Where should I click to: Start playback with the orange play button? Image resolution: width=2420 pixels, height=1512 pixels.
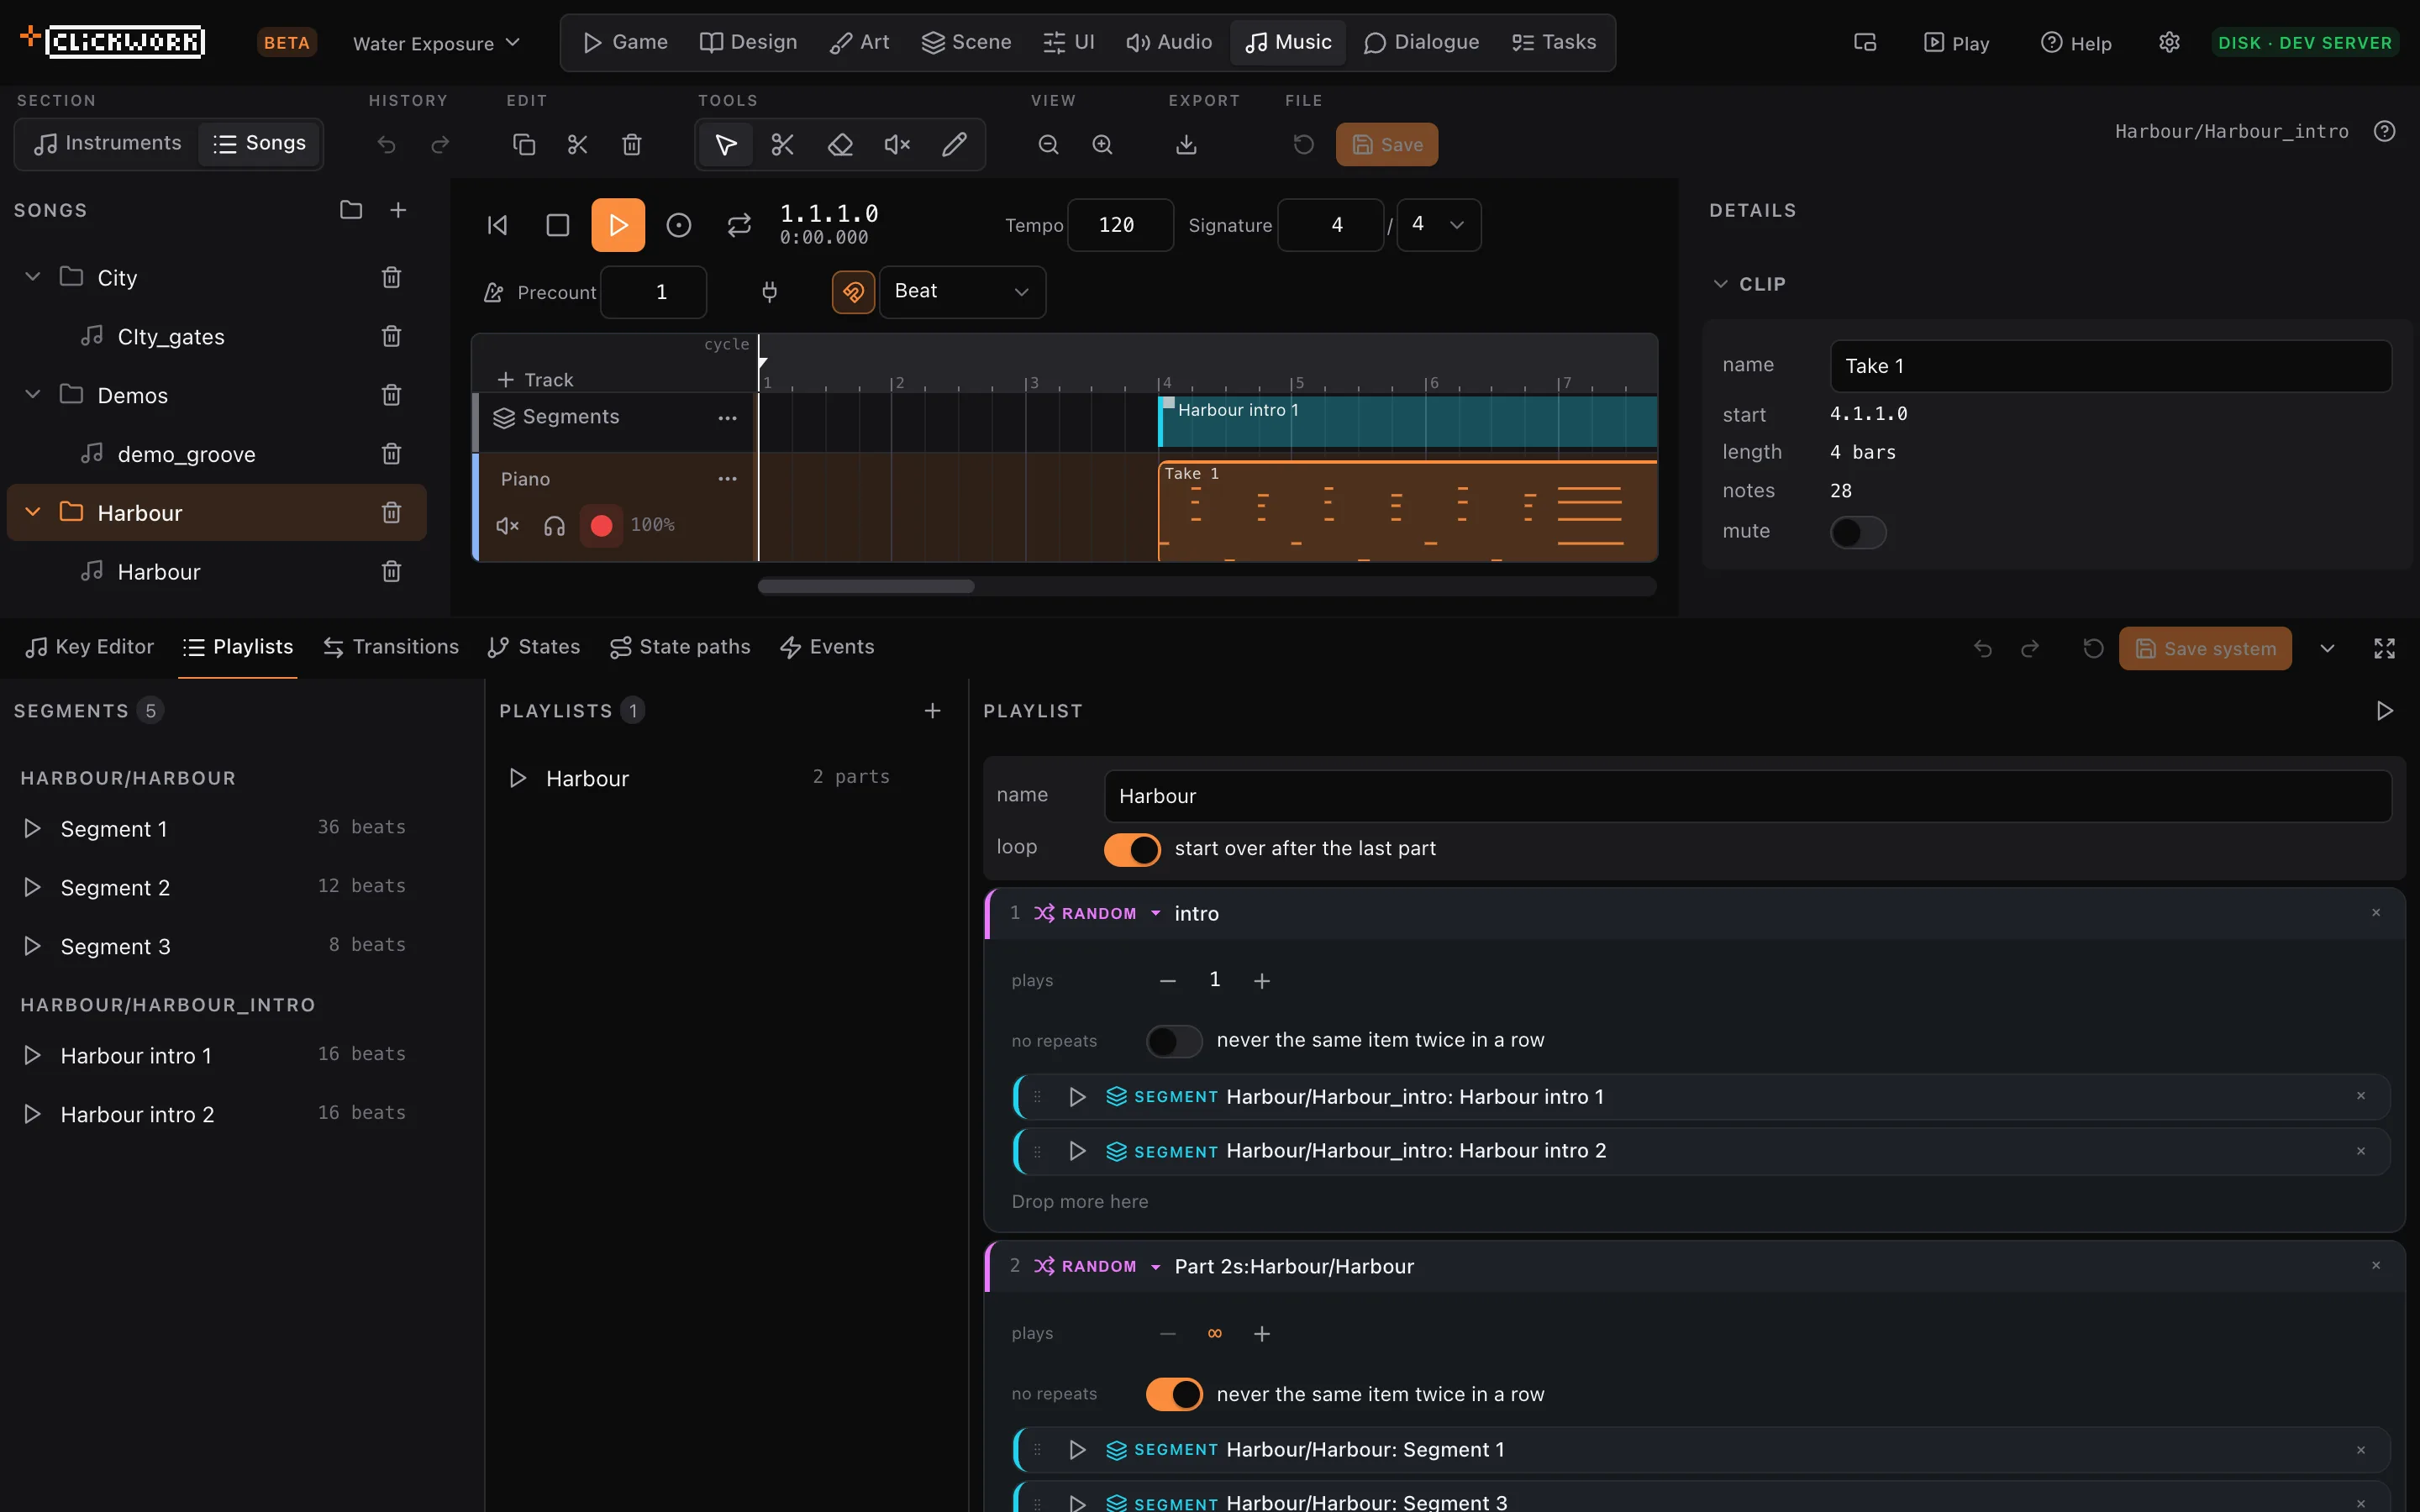pos(618,225)
